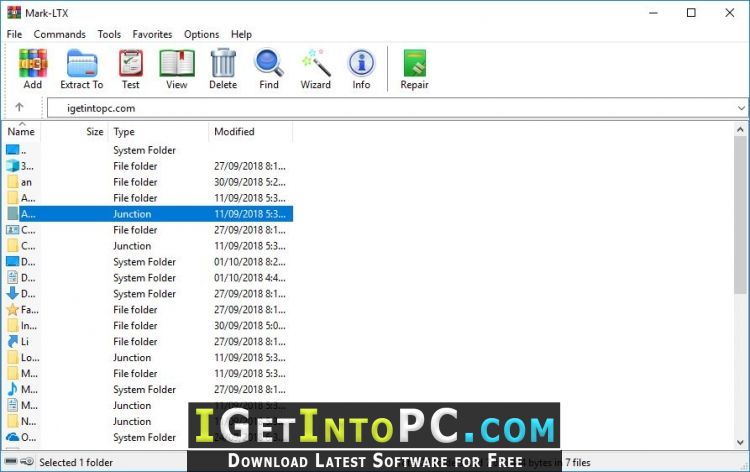Select the OneDrive cloud icon 'O...'
Screen dimensions: 750x472
click(x=12, y=437)
